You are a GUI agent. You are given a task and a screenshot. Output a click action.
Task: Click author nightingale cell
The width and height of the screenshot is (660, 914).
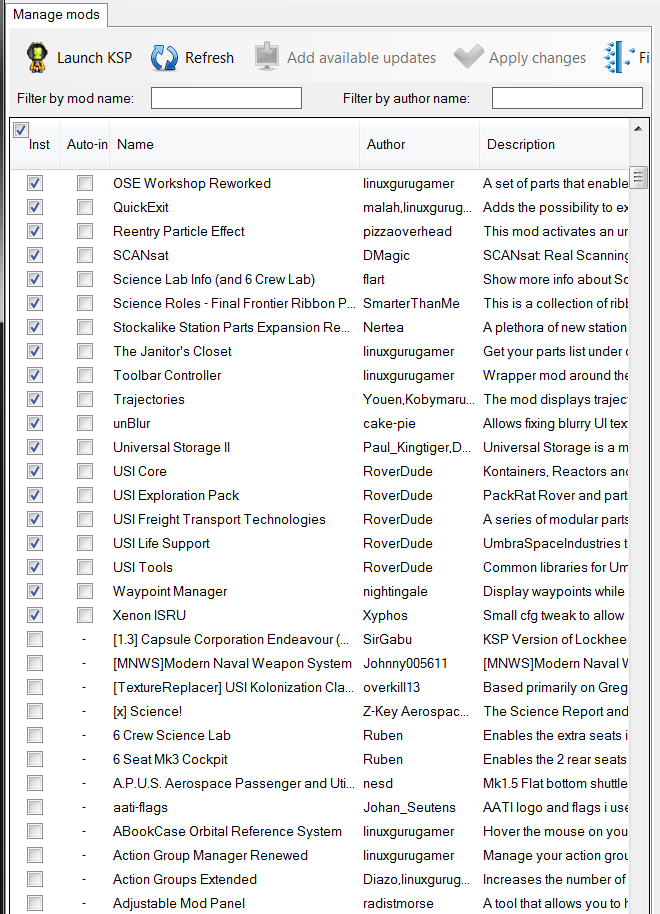[395, 591]
